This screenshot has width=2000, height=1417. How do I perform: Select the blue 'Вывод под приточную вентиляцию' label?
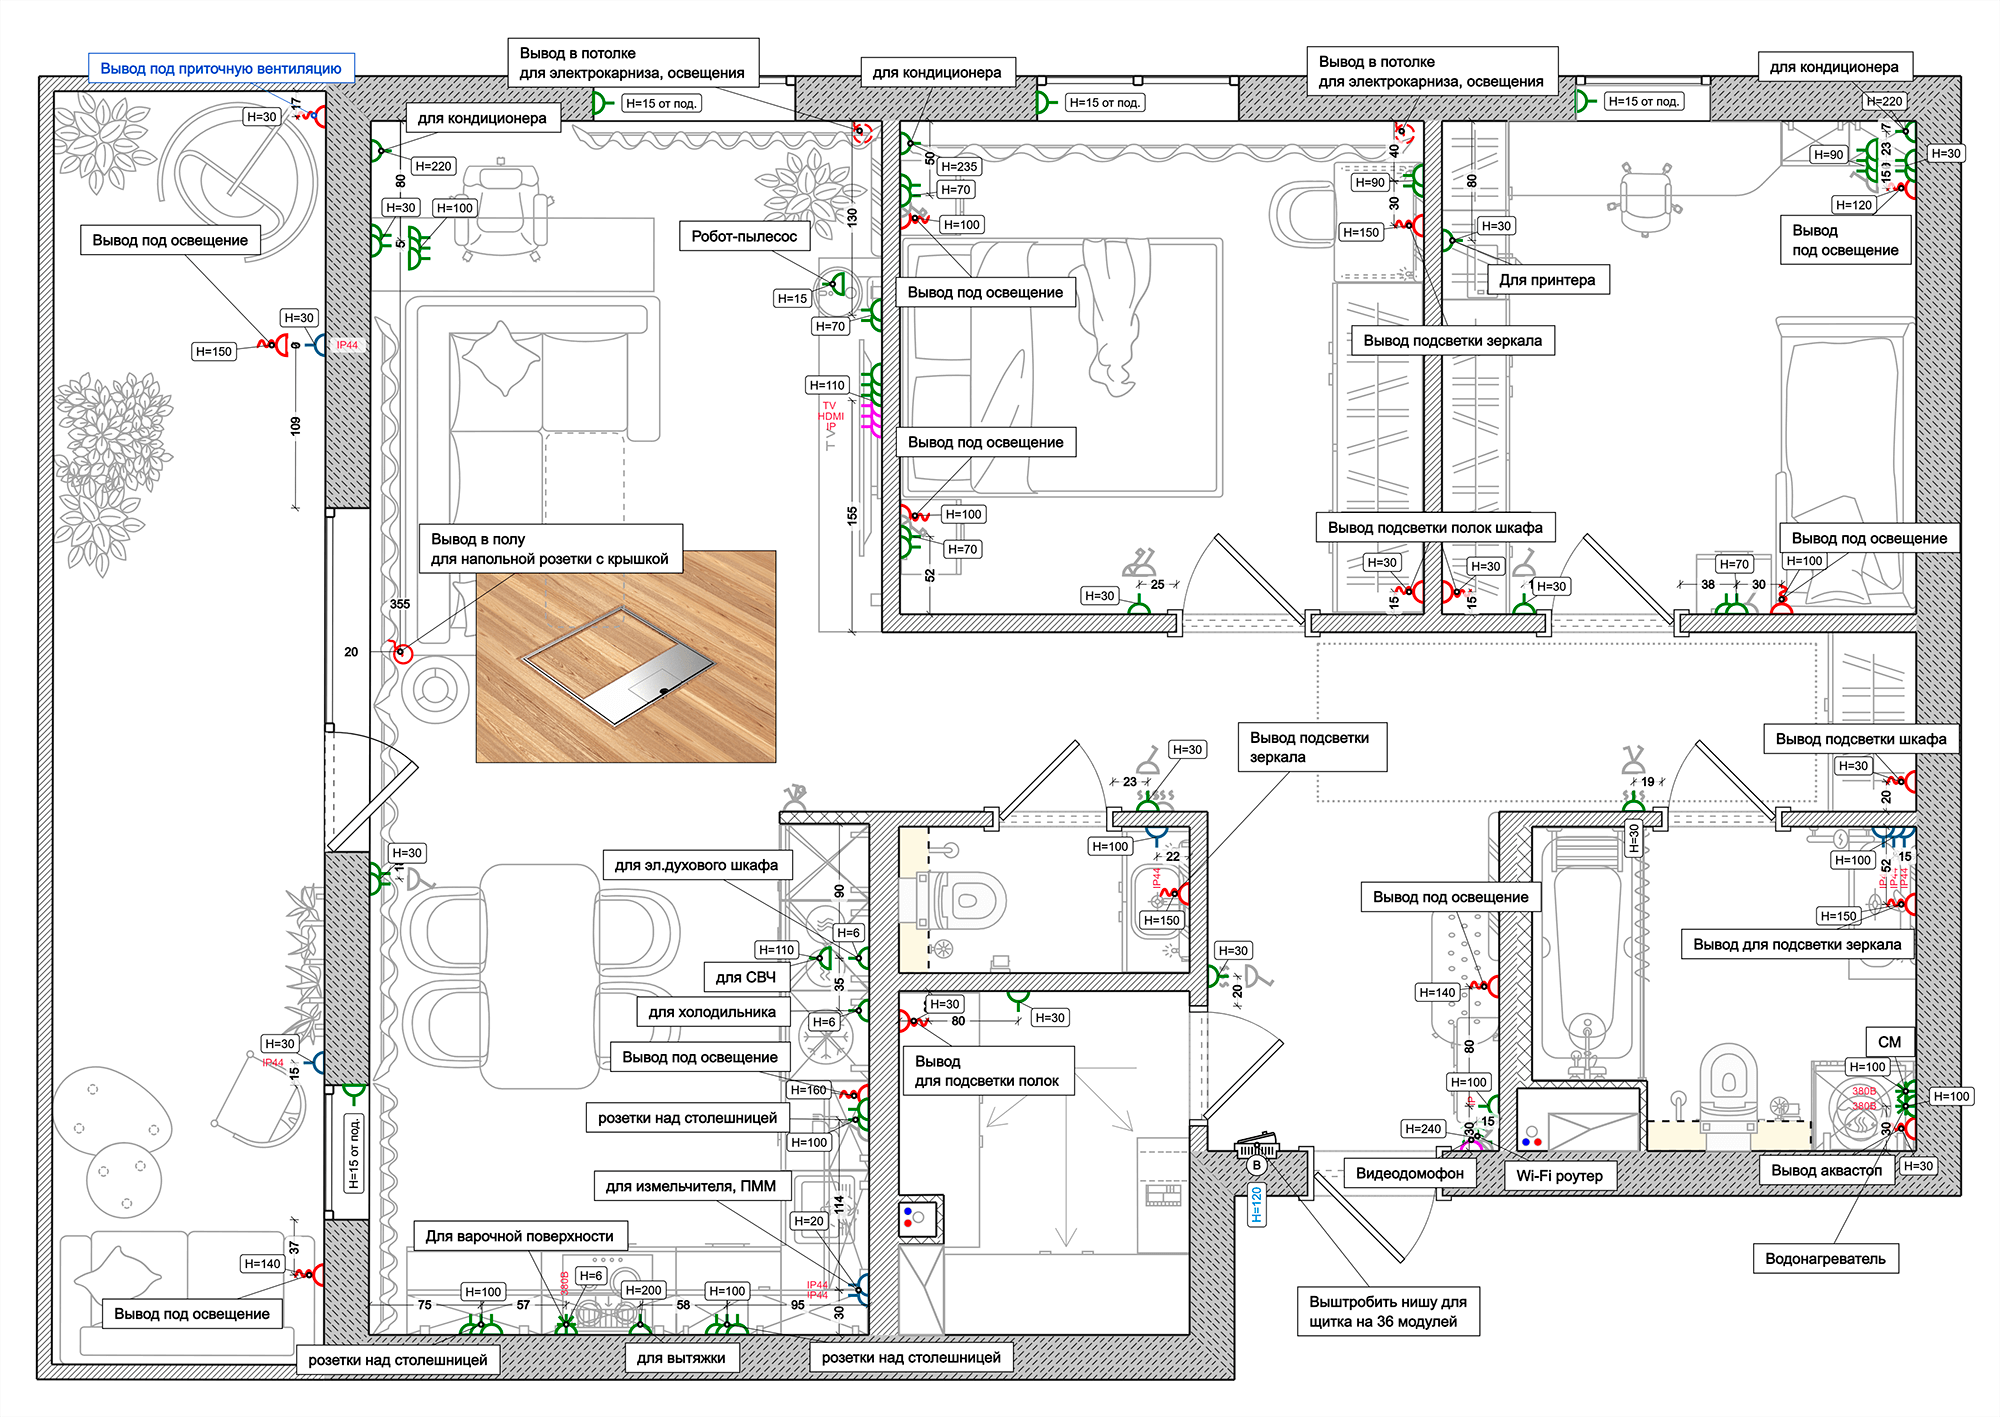(x=221, y=69)
